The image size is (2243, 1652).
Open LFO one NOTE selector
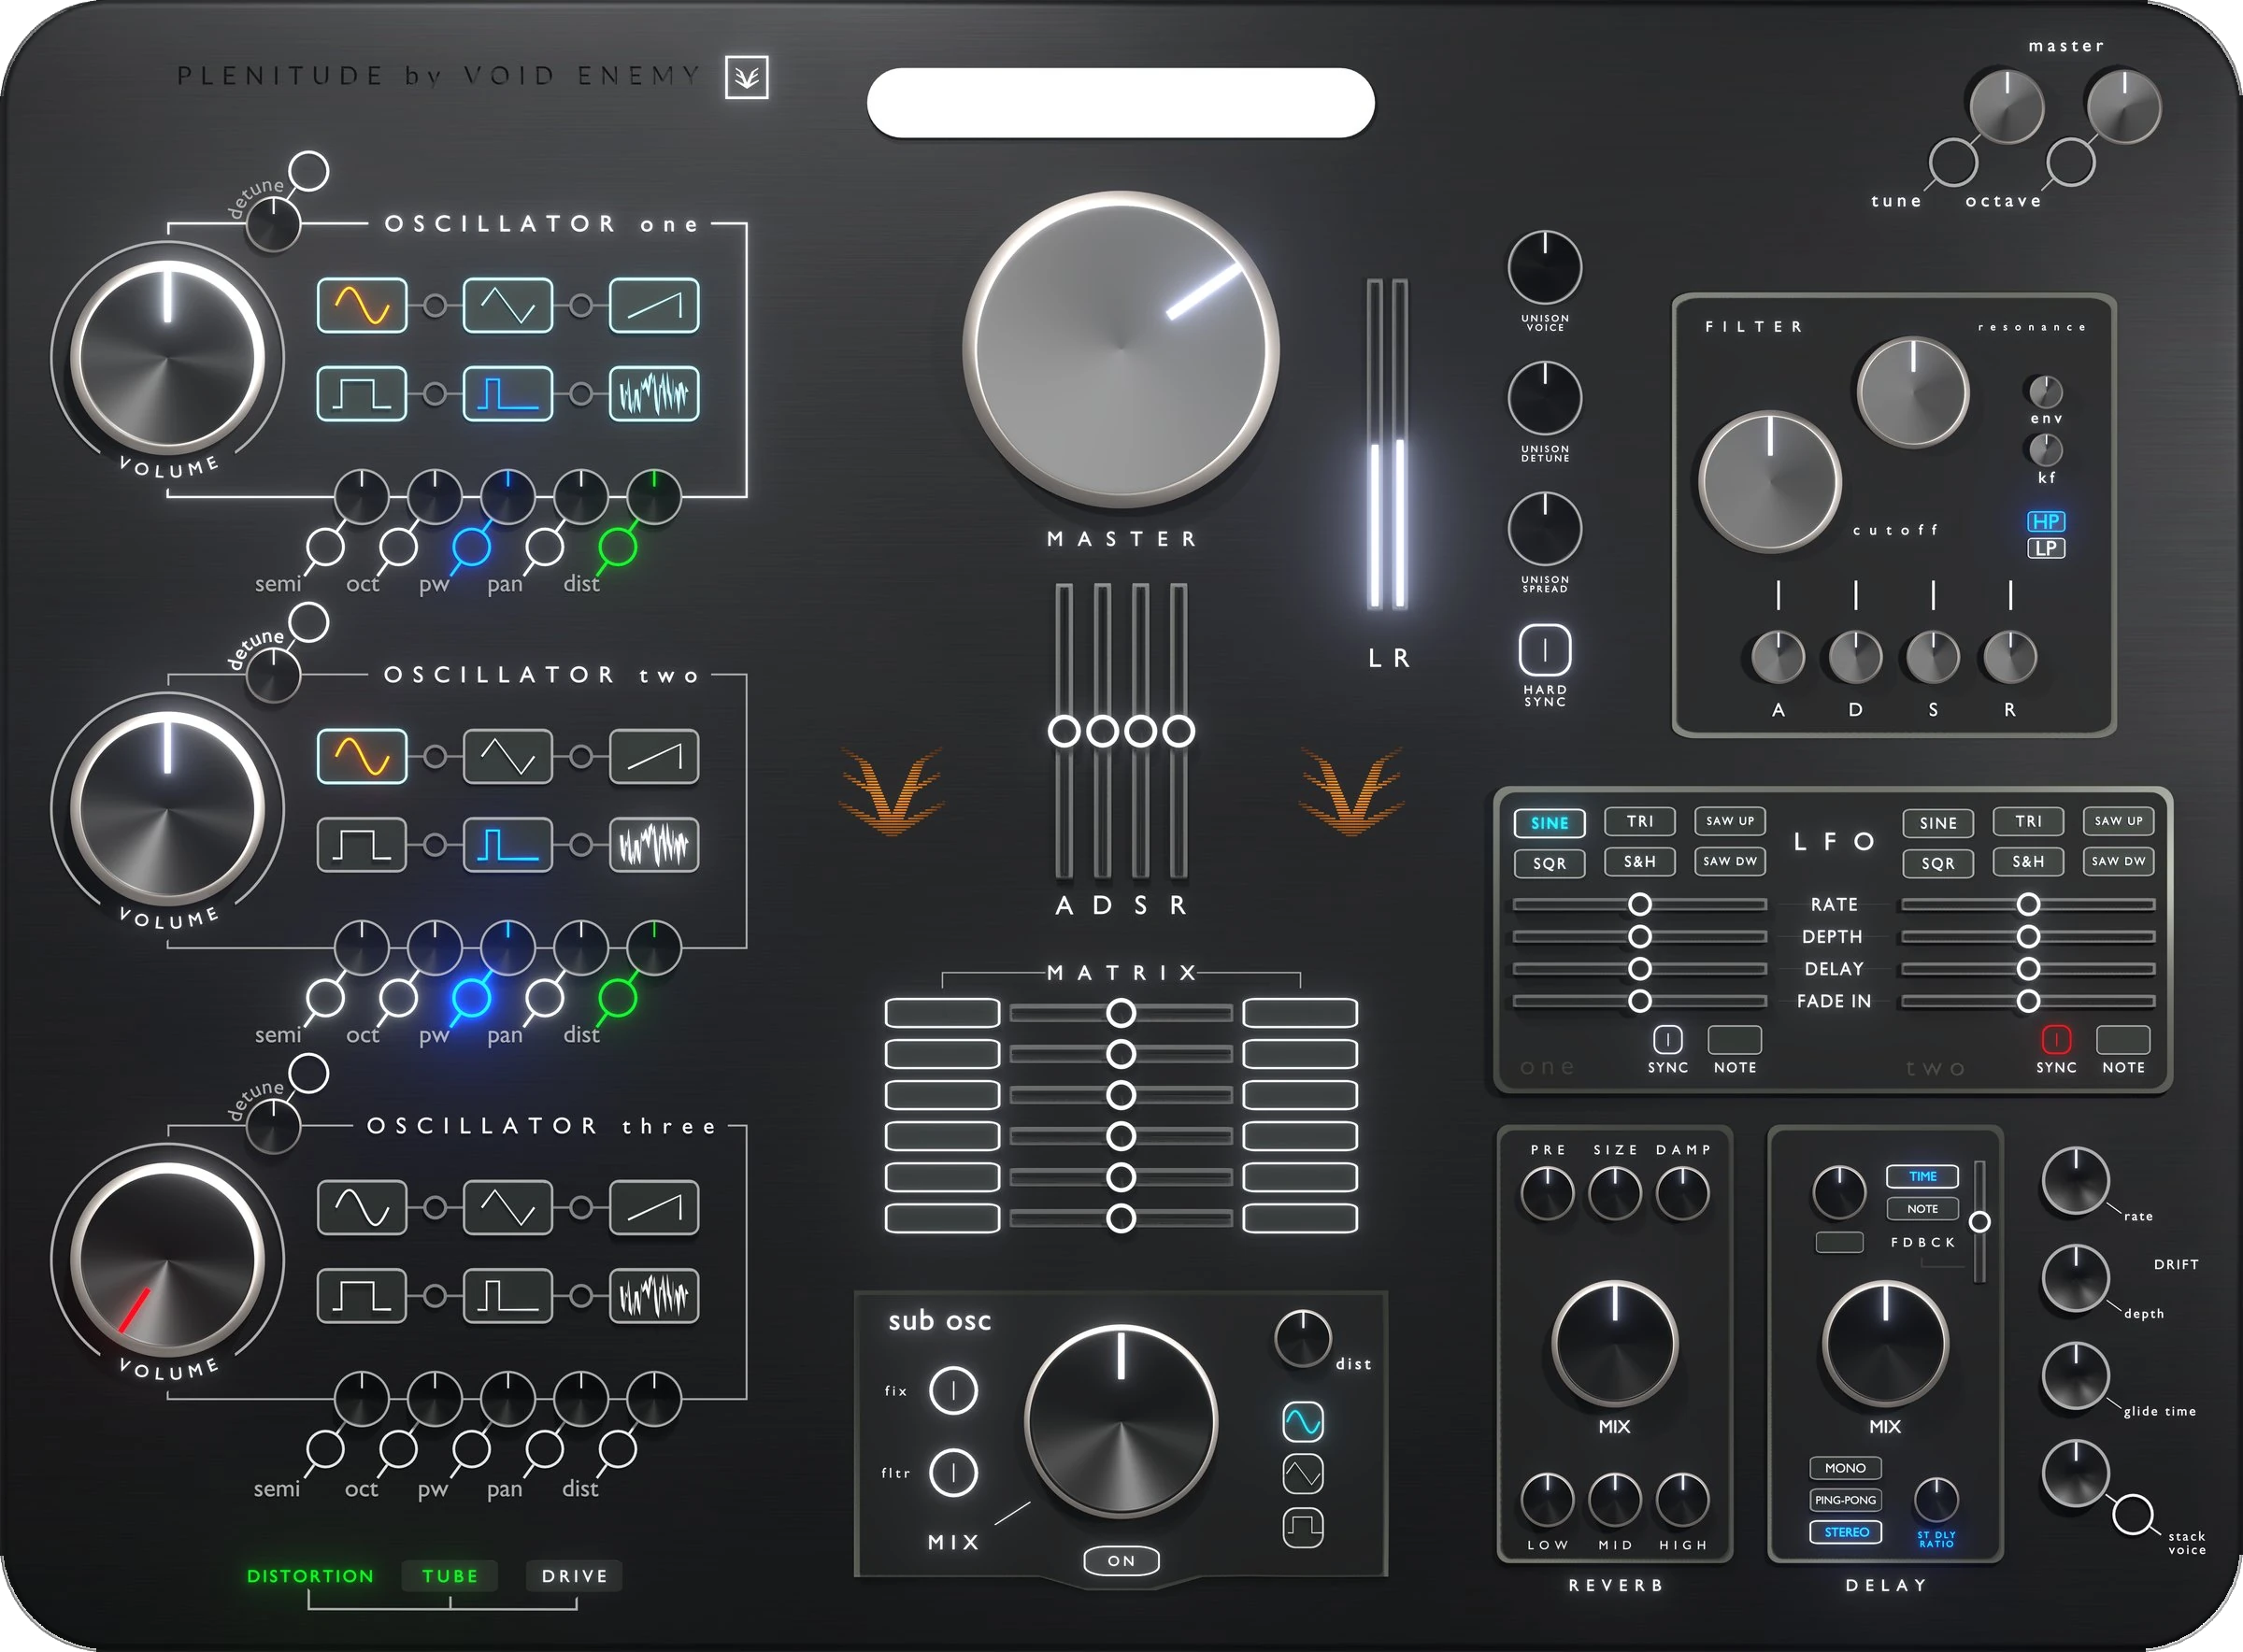tap(1735, 1039)
